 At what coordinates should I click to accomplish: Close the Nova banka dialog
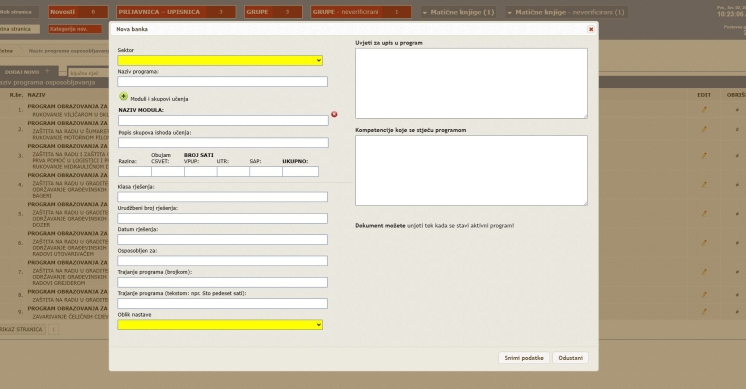[591, 29]
